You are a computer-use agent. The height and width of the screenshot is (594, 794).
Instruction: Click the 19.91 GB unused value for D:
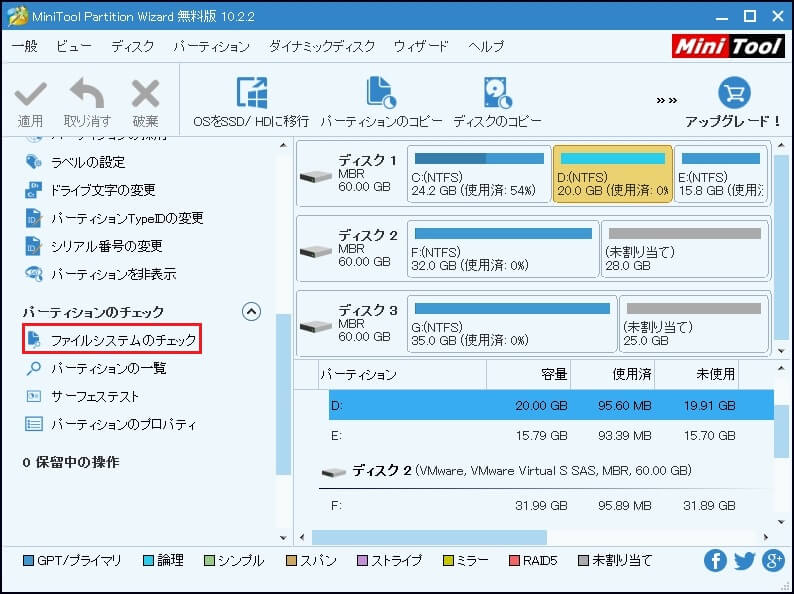pyautogui.click(x=709, y=406)
